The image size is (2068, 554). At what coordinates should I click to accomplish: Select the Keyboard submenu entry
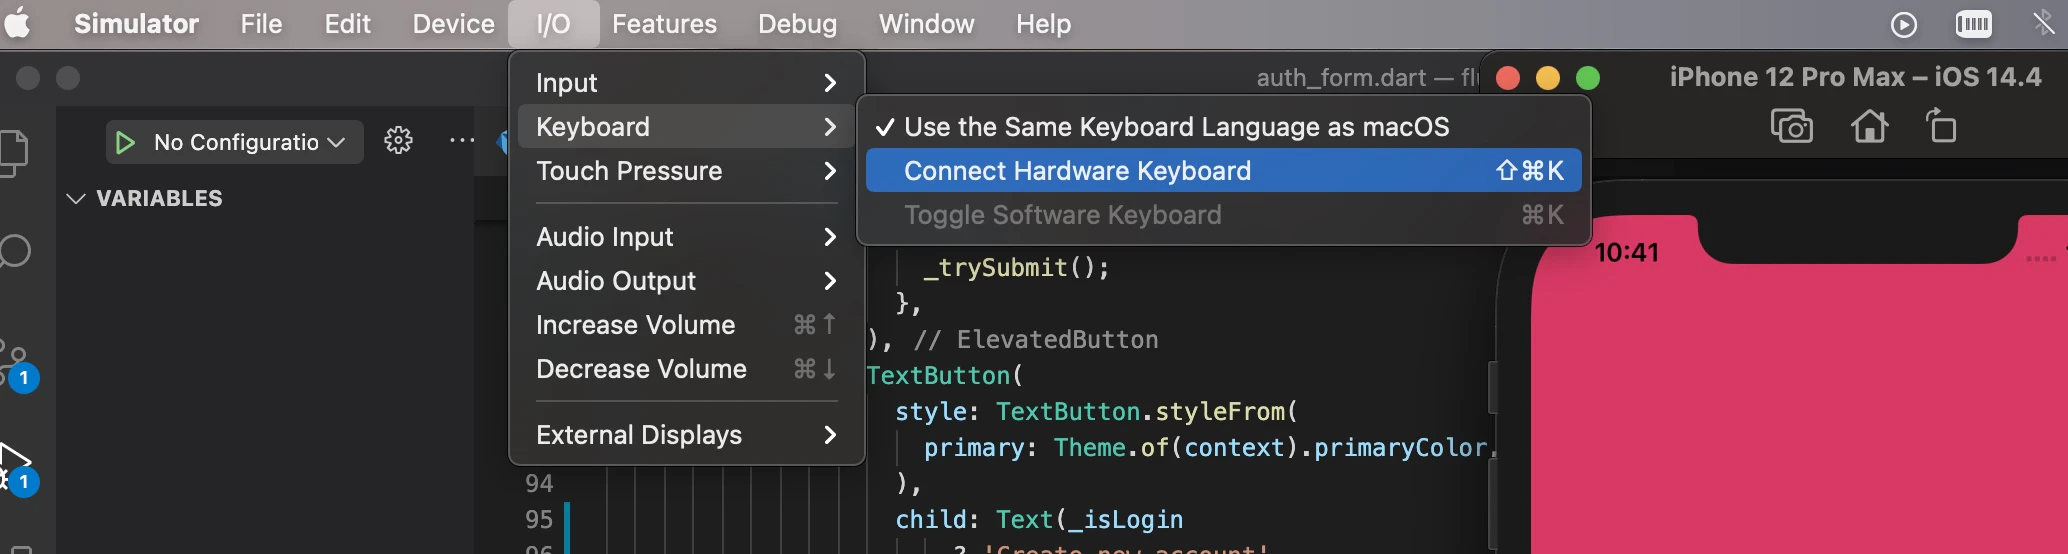coord(686,126)
